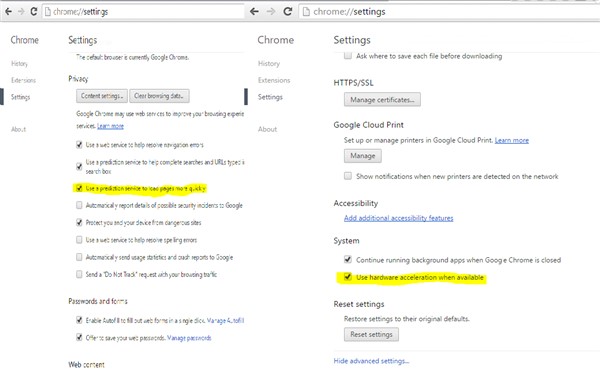This screenshot has width=600, height=370.
Task: Check 'Ask where to save each file' box
Action: click(x=347, y=55)
